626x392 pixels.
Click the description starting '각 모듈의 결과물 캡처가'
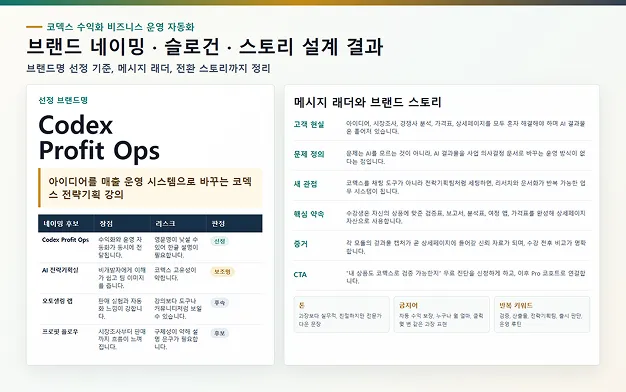click(x=466, y=247)
